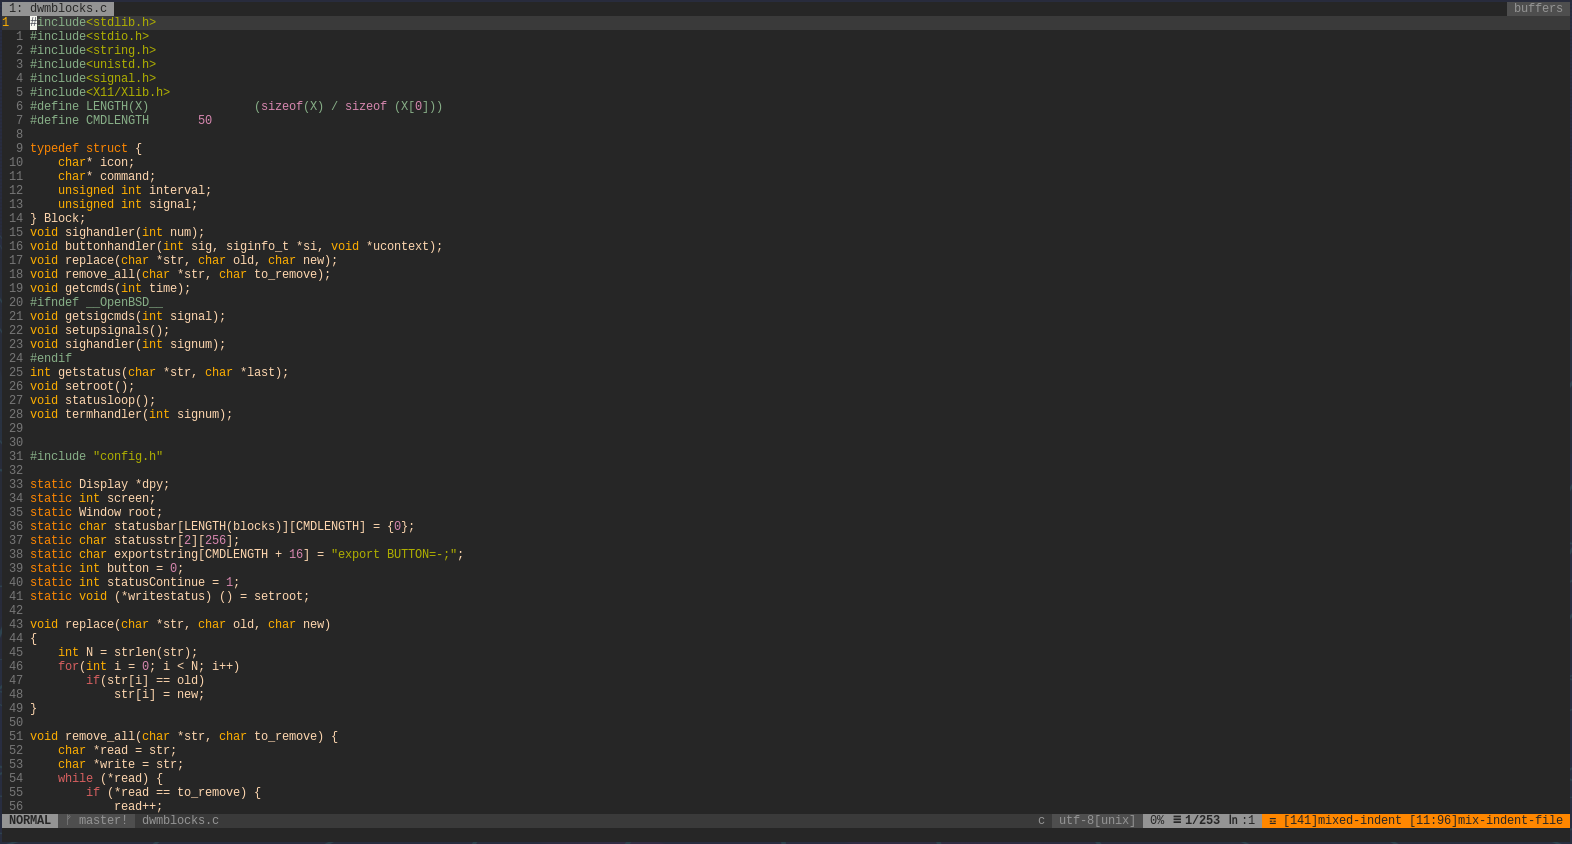The image size is (1572, 844).
Task: Click the typedef struct line
Action: [x=85, y=148]
